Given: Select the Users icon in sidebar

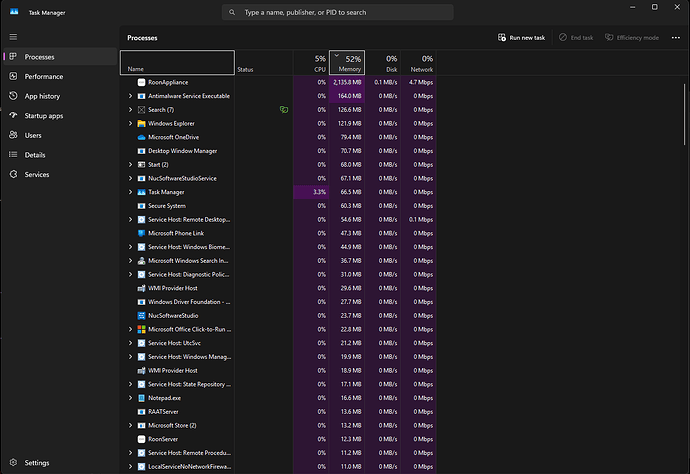Looking at the screenshot, I should point(12,135).
